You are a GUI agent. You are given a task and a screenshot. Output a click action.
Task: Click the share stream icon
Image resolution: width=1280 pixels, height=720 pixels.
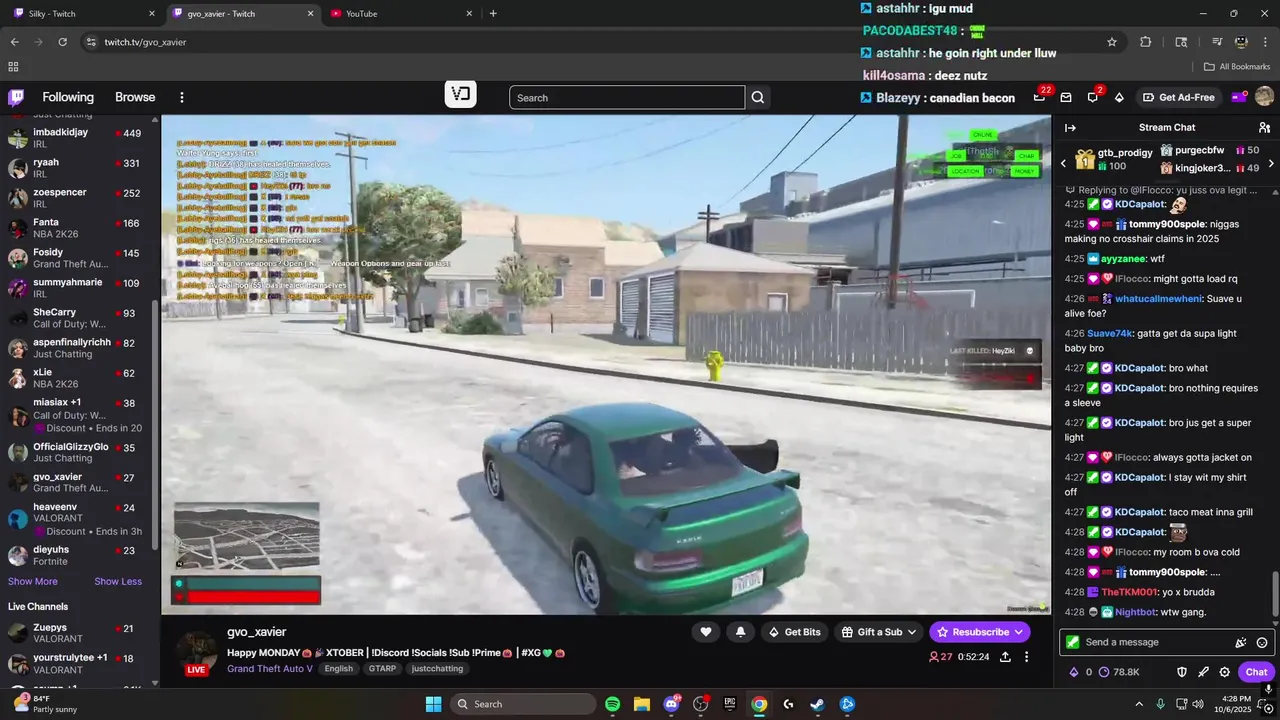[x=1004, y=657]
